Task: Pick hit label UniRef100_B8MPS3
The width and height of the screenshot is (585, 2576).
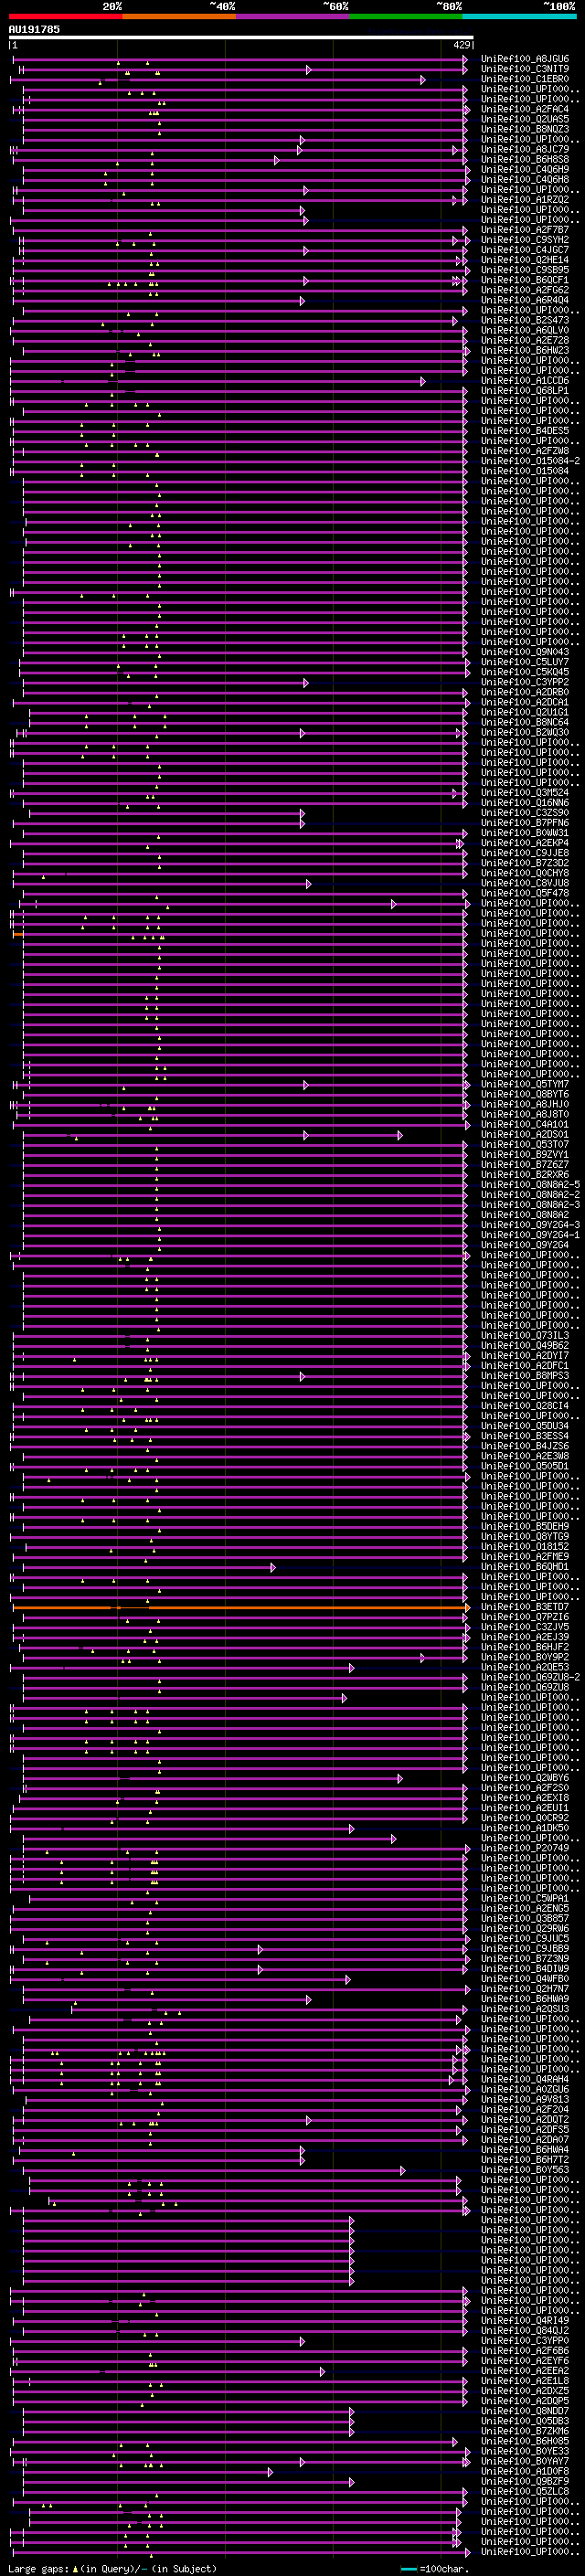Action: coord(525,1376)
